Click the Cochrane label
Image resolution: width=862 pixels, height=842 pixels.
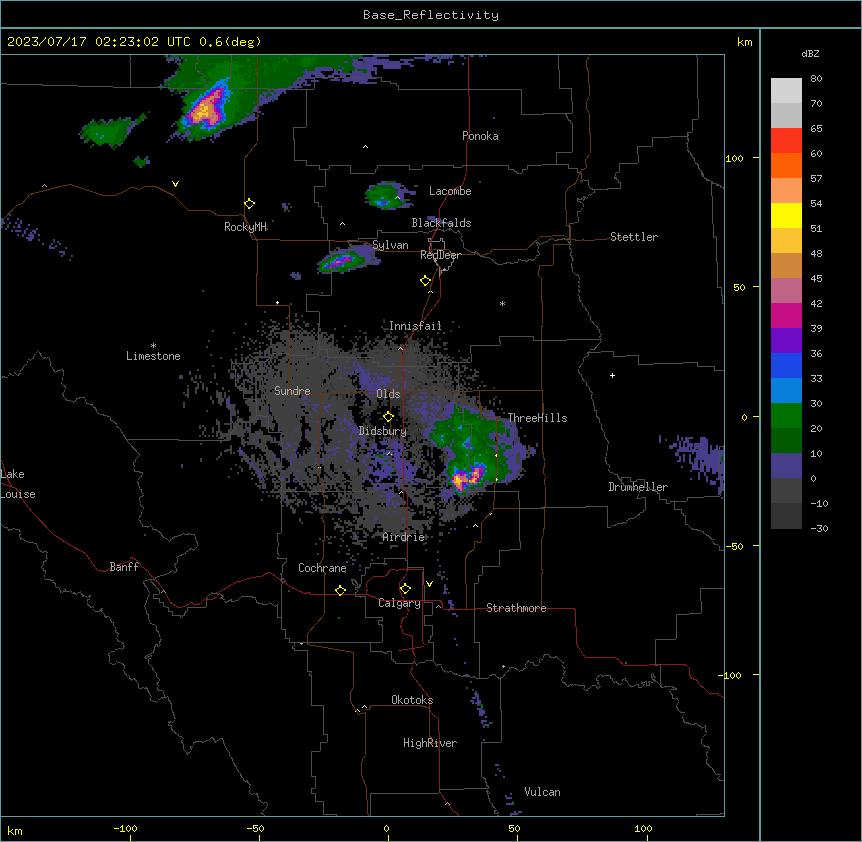pyautogui.click(x=322, y=568)
